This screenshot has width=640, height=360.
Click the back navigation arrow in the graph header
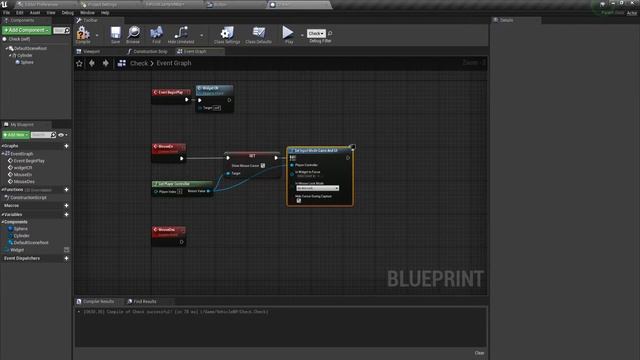92,63
